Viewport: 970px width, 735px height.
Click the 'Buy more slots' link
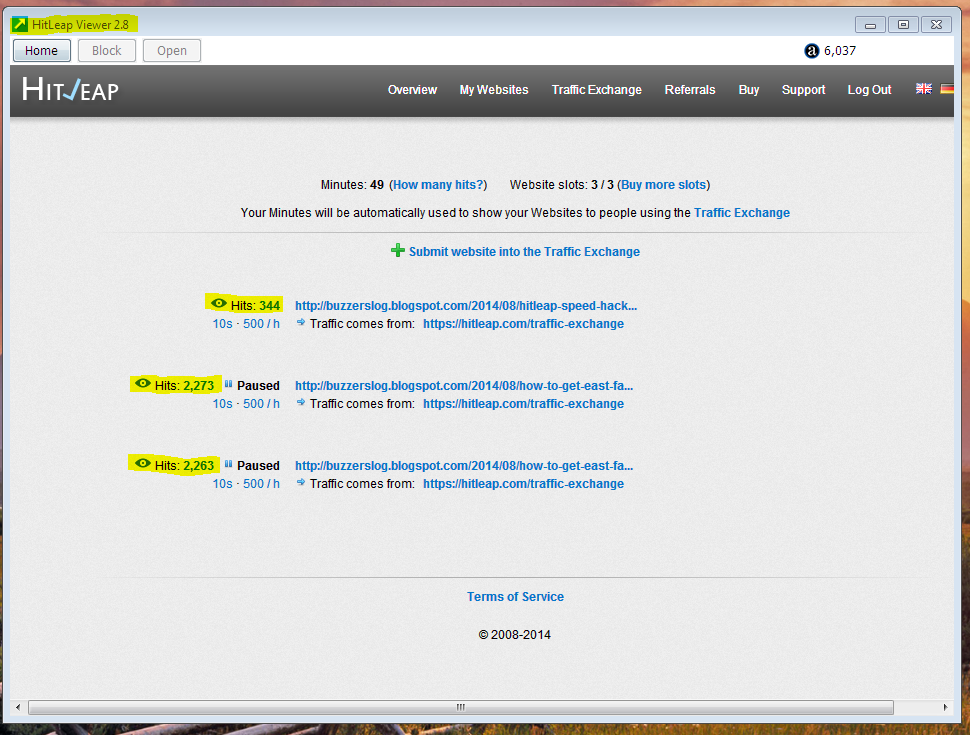(x=663, y=184)
